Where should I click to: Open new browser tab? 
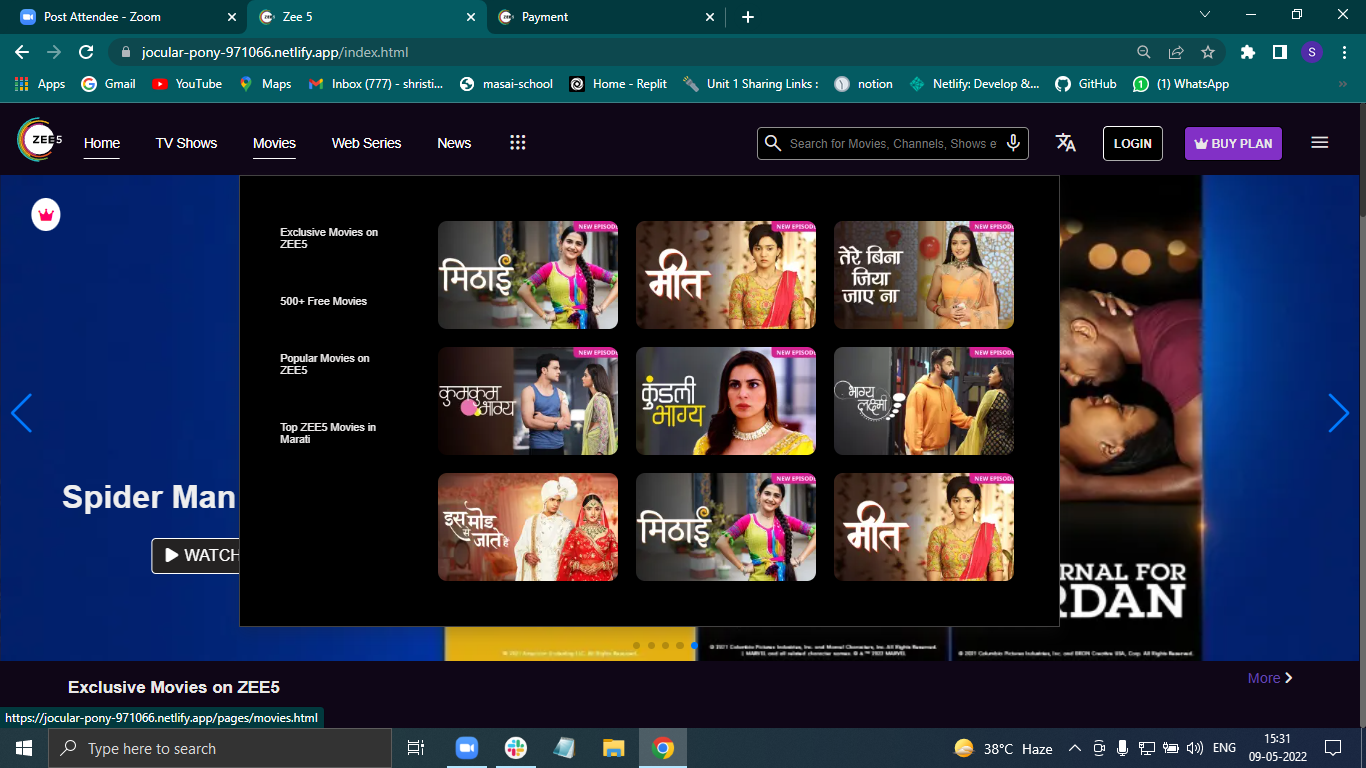pos(748,17)
